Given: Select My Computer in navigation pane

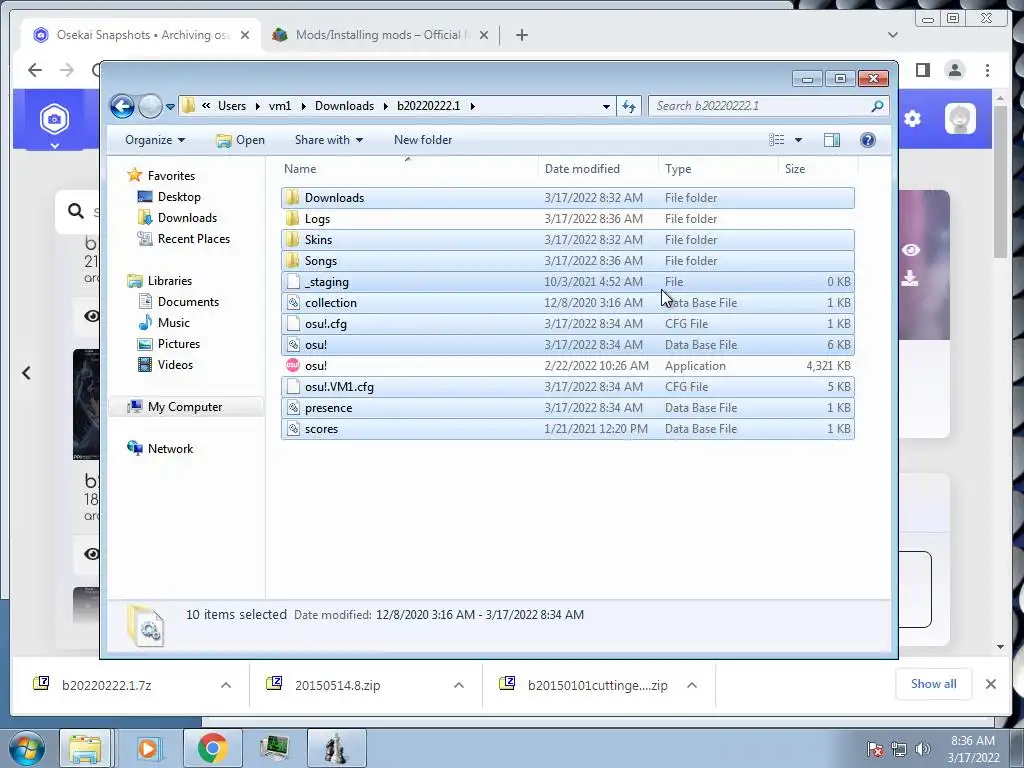Looking at the screenshot, I should point(185,406).
